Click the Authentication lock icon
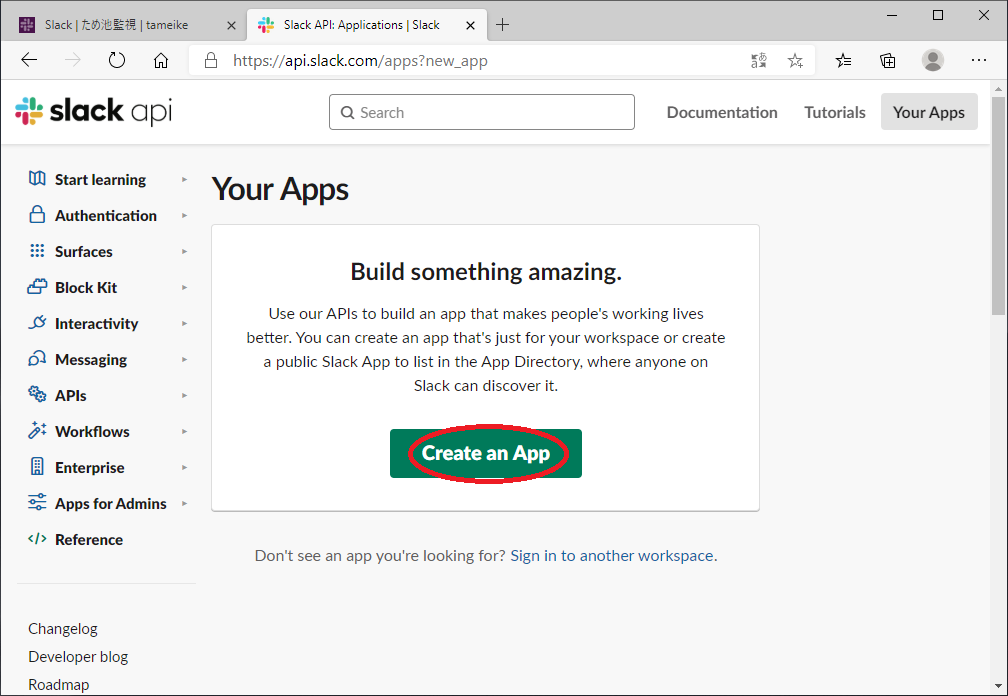This screenshot has height=696, width=1008. coord(37,215)
